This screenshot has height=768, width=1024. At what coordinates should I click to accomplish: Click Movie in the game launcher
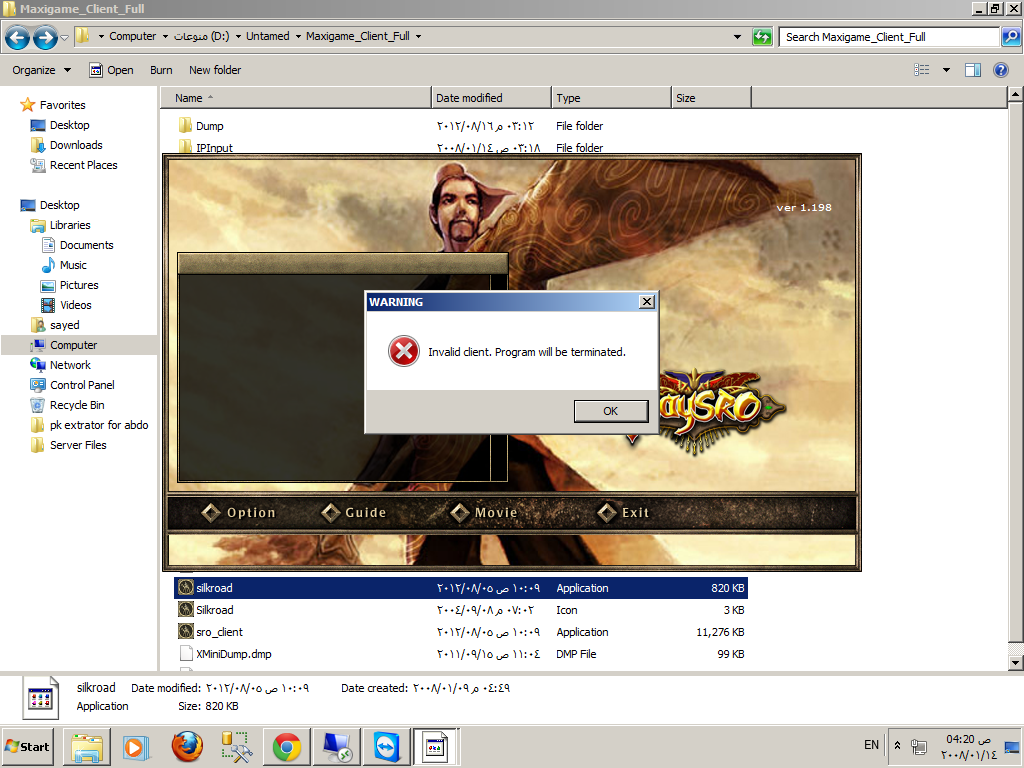point(484,513)
